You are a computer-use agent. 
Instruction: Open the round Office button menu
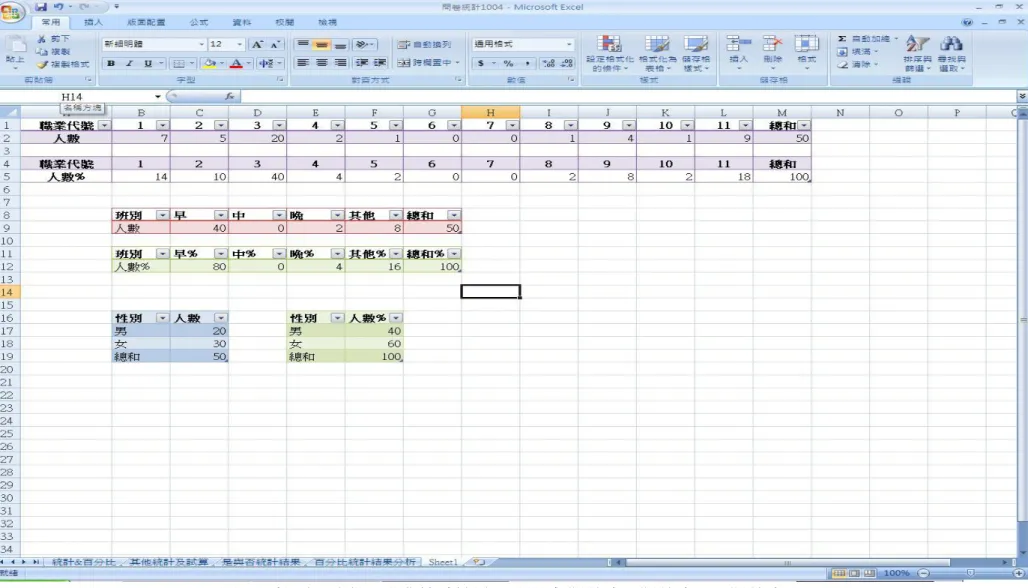click(x=10, y=11)
